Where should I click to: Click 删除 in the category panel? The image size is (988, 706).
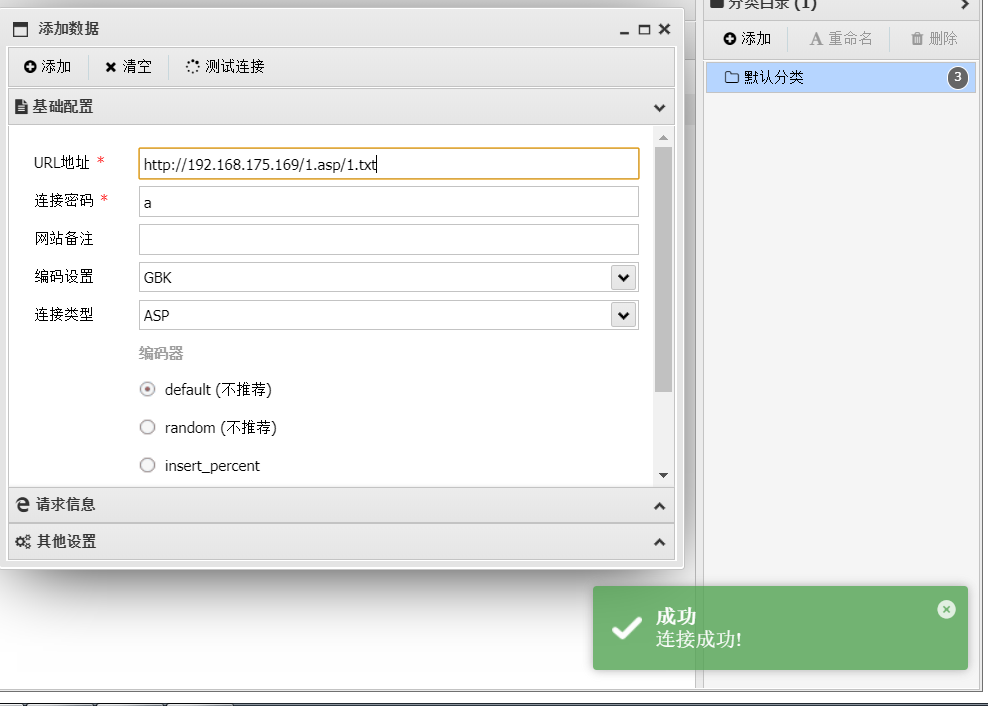coord(934,39)
